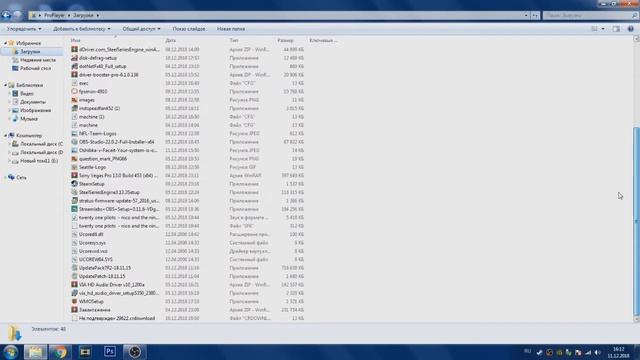Screen dimensions: 640x360
Task: Select question_mark_PNG66 file icon
Action: tap(74, 159)
